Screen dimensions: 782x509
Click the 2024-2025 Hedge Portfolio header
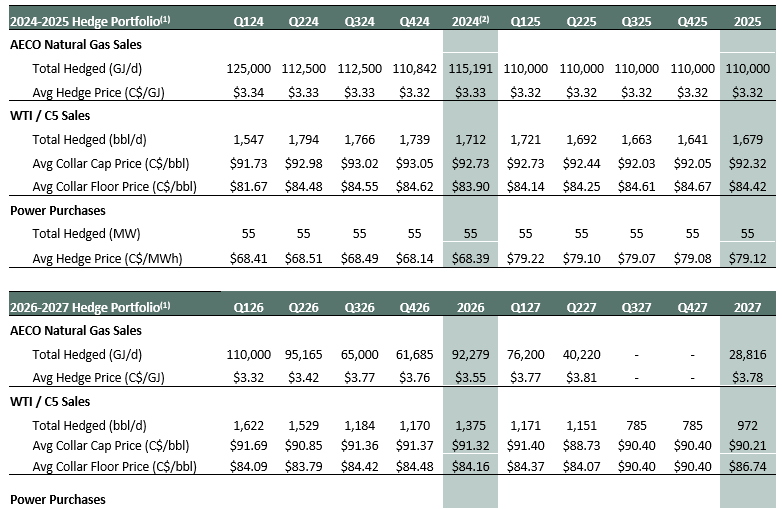90,21
